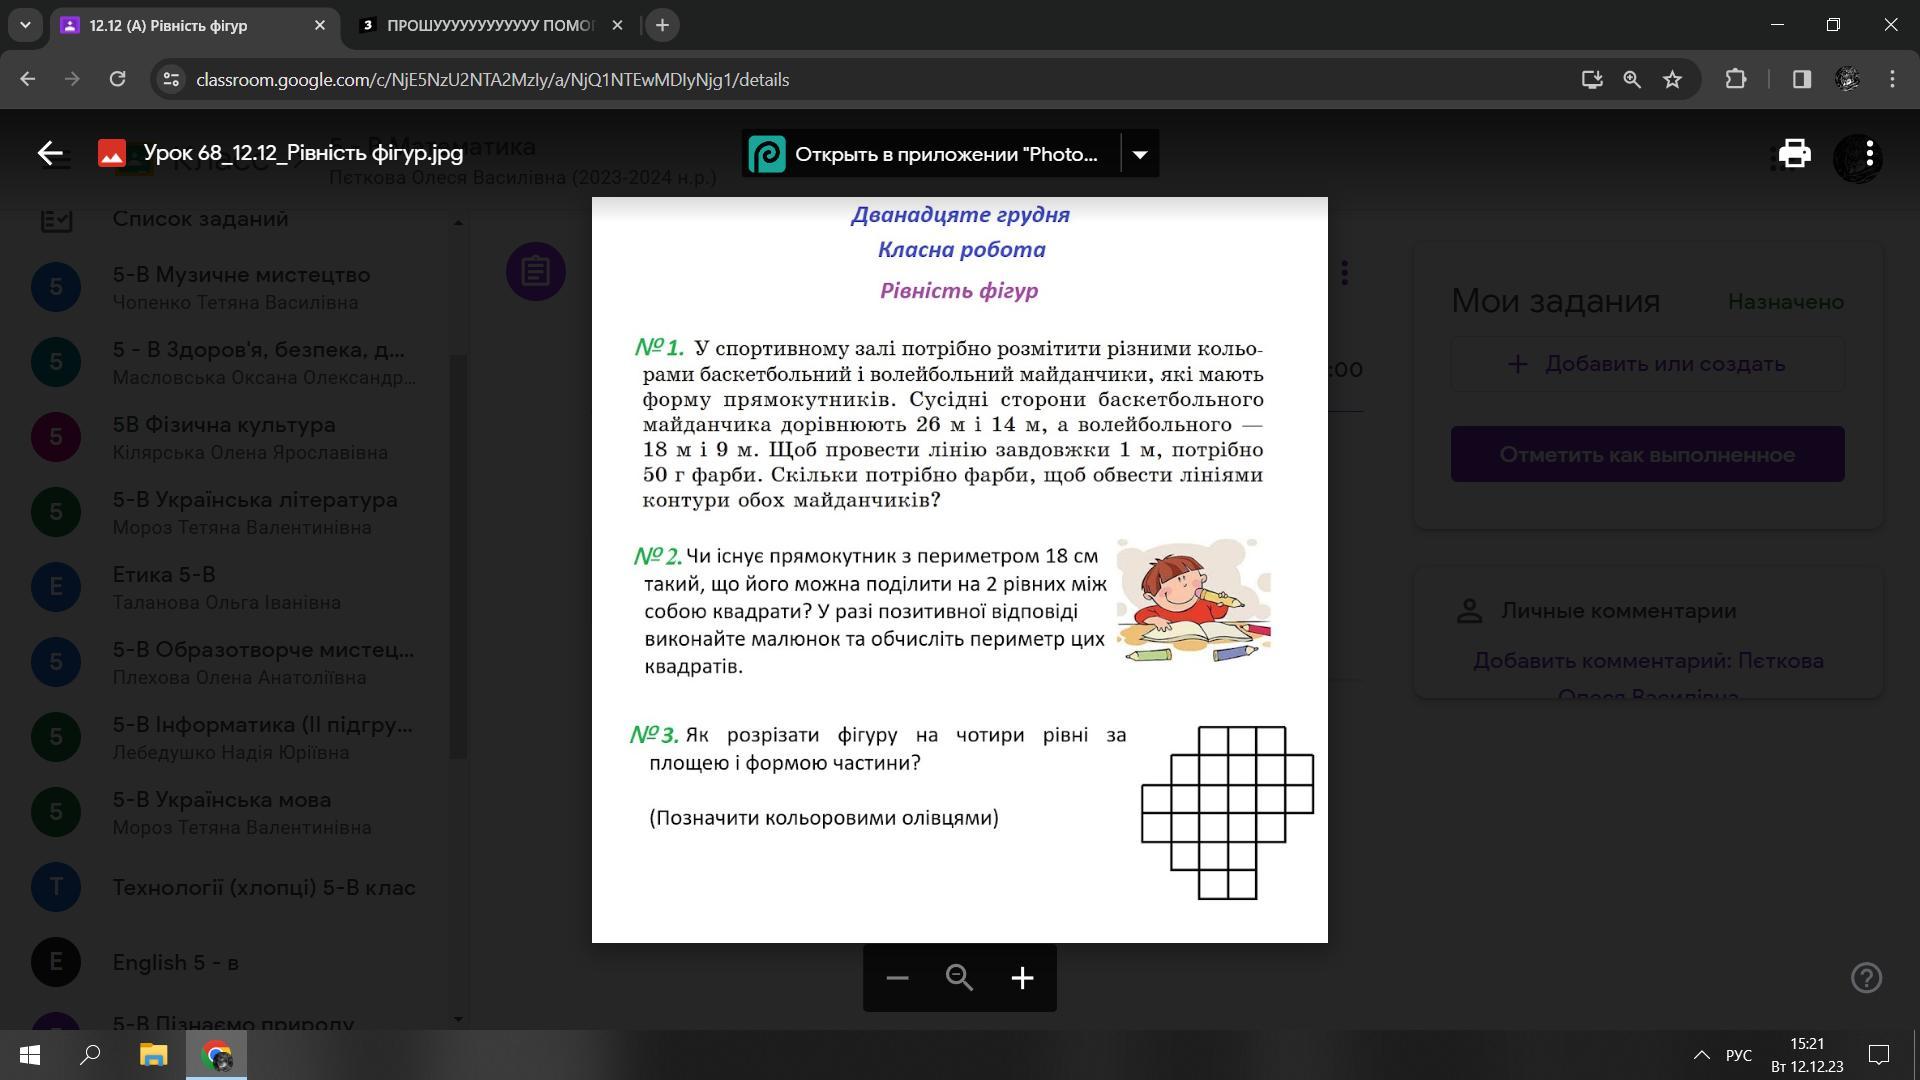The height and width of the screenshot is (1080, 1920).
Task: Open a new browser tab
Action: click(x=662, y=26)
